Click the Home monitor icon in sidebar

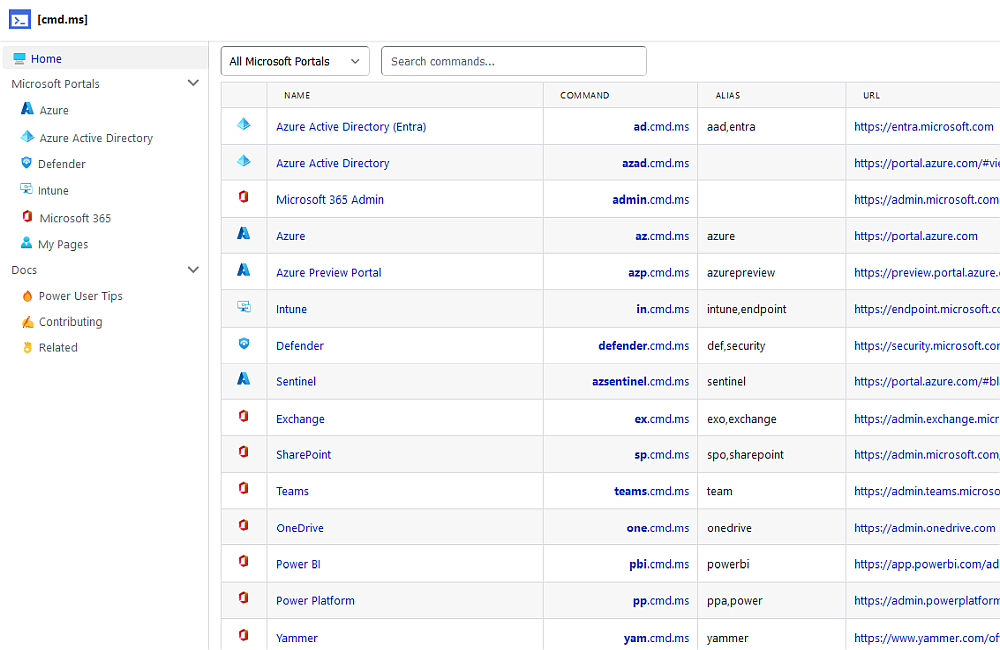[19, 59]
